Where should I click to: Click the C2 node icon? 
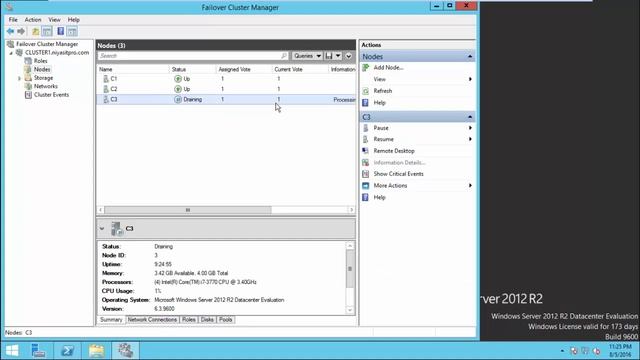(x=106, y=89)
